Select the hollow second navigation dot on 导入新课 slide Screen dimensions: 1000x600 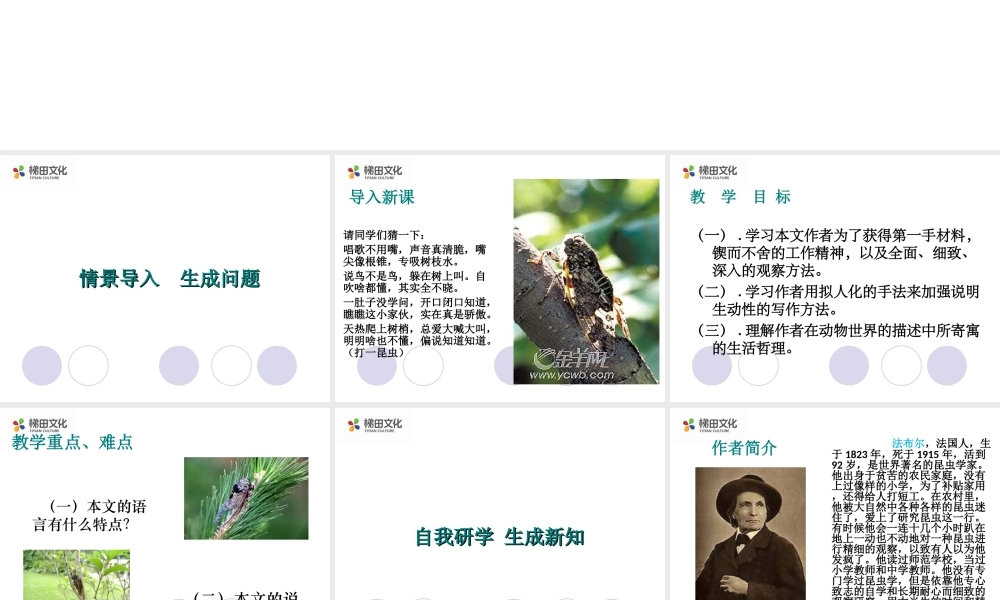424,366
